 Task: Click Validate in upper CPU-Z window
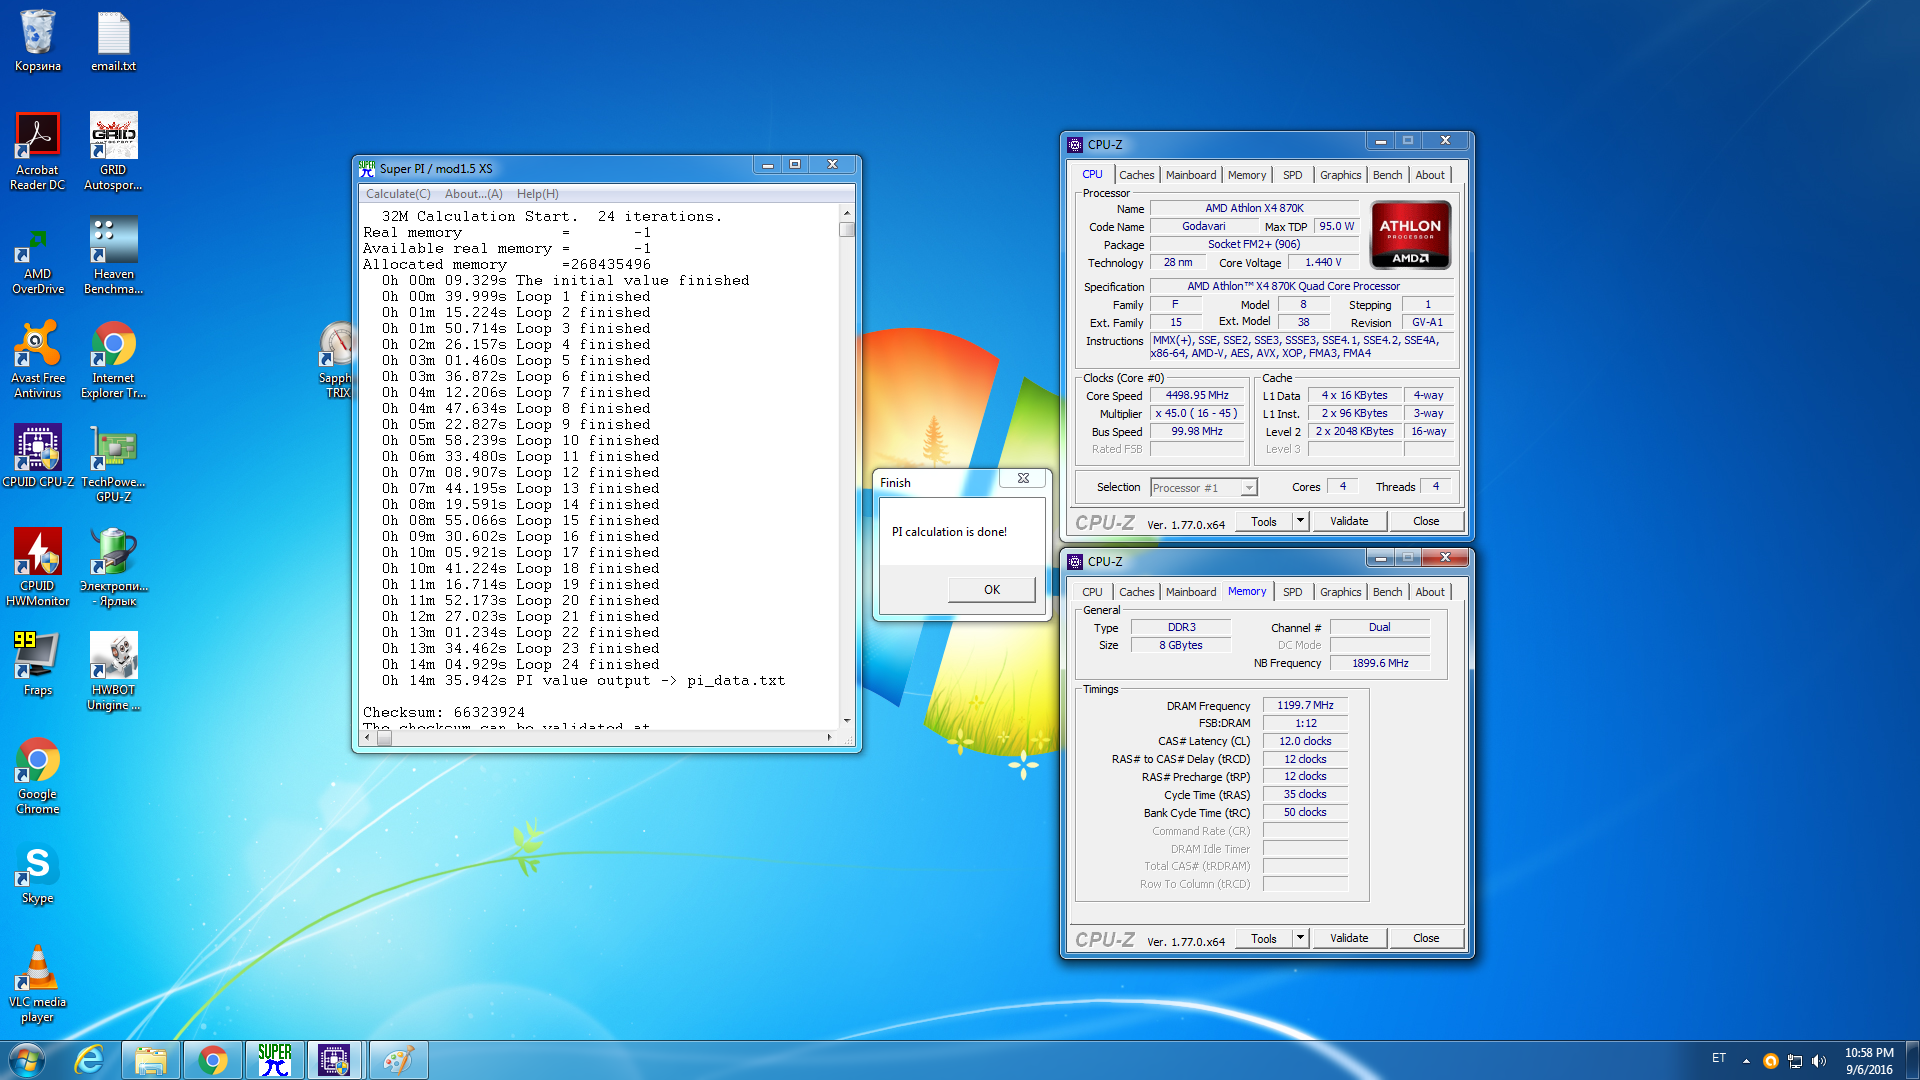[1349, 521]
